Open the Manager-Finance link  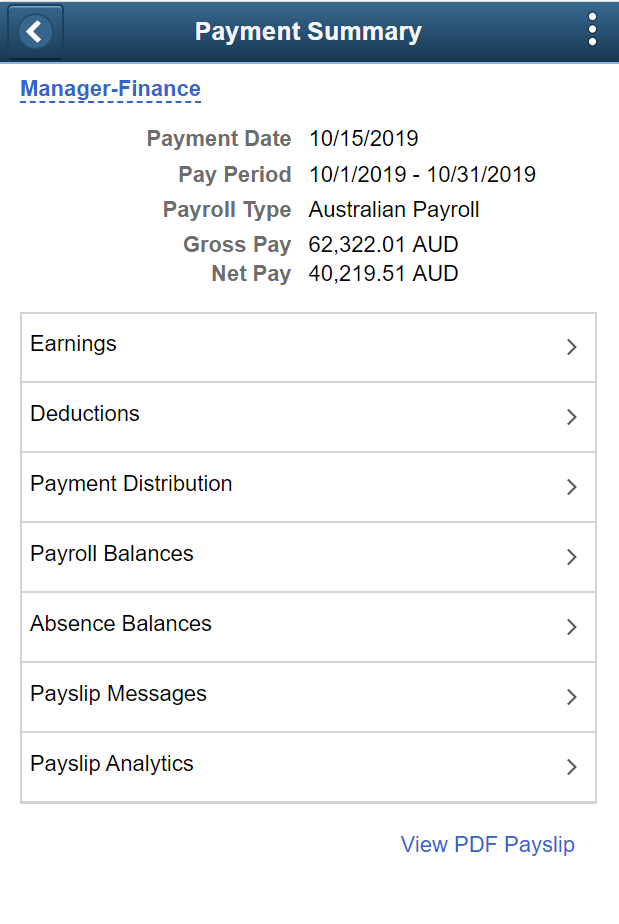[x=110, y=89]
